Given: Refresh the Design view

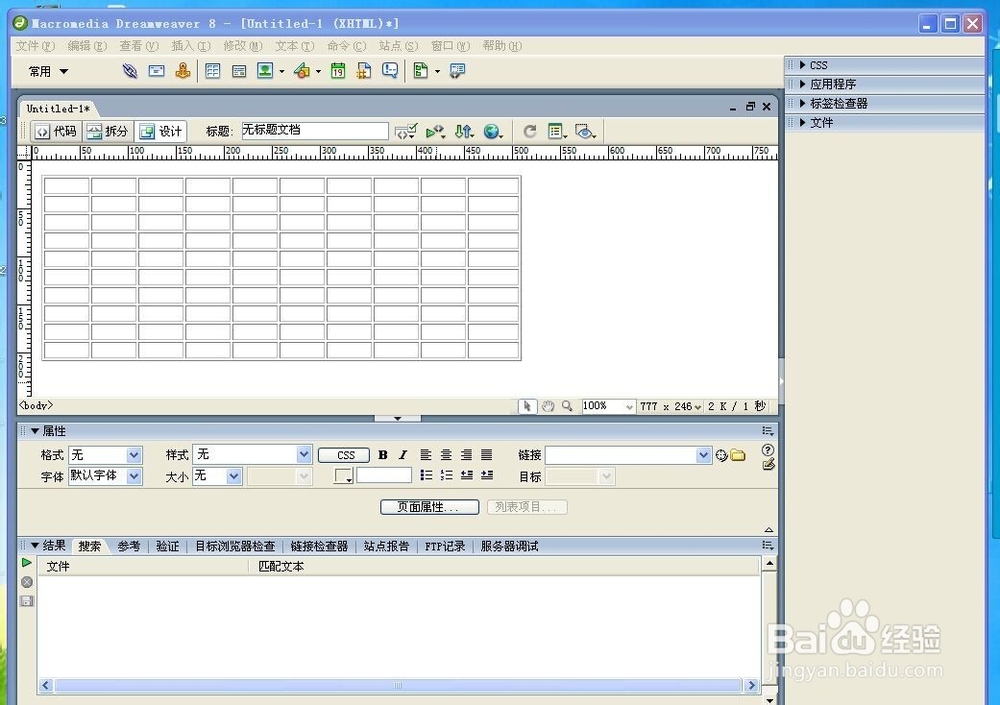Looking at the screenshot, I should coord(529,131).
